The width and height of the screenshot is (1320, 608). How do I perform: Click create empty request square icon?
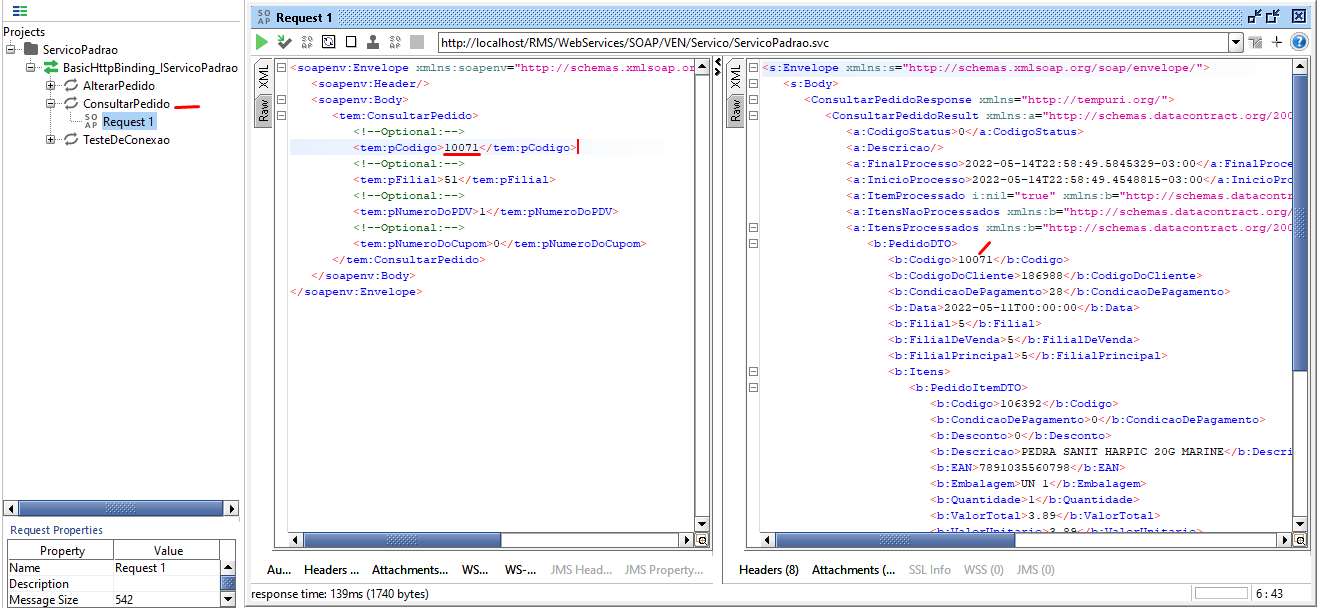click(351, 42)
